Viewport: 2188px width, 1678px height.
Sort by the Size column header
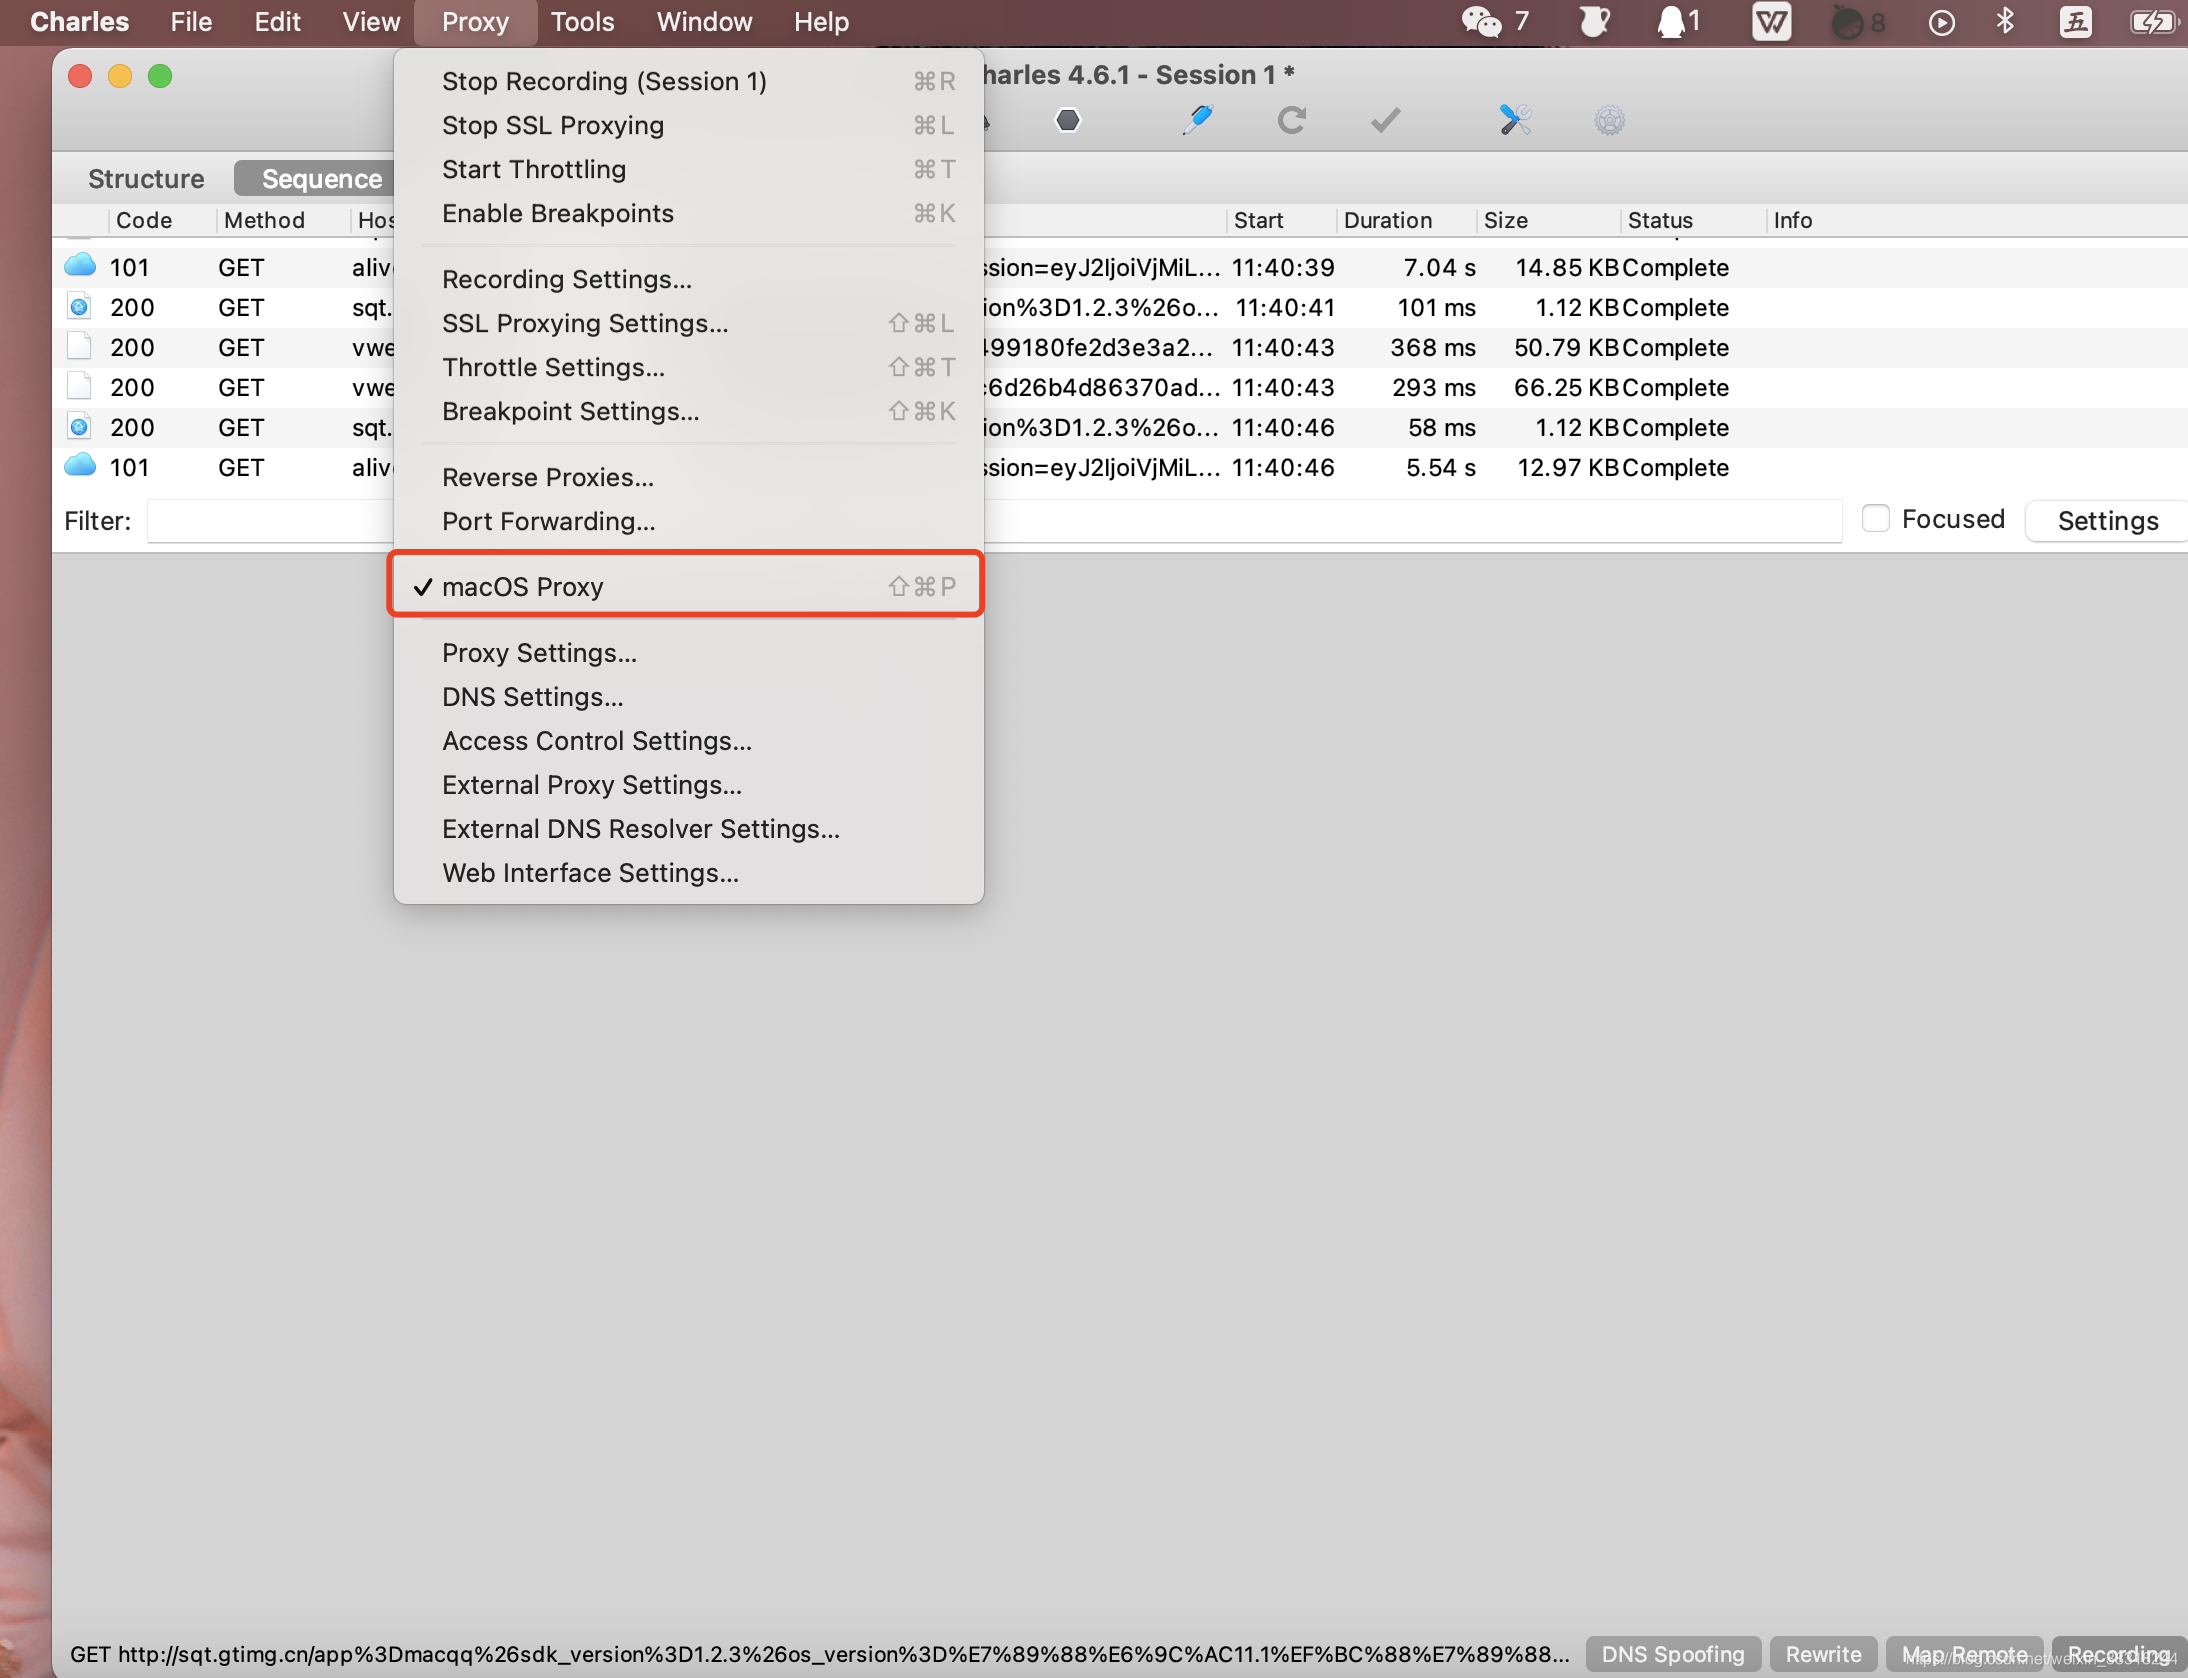[x=1548, y=220]
